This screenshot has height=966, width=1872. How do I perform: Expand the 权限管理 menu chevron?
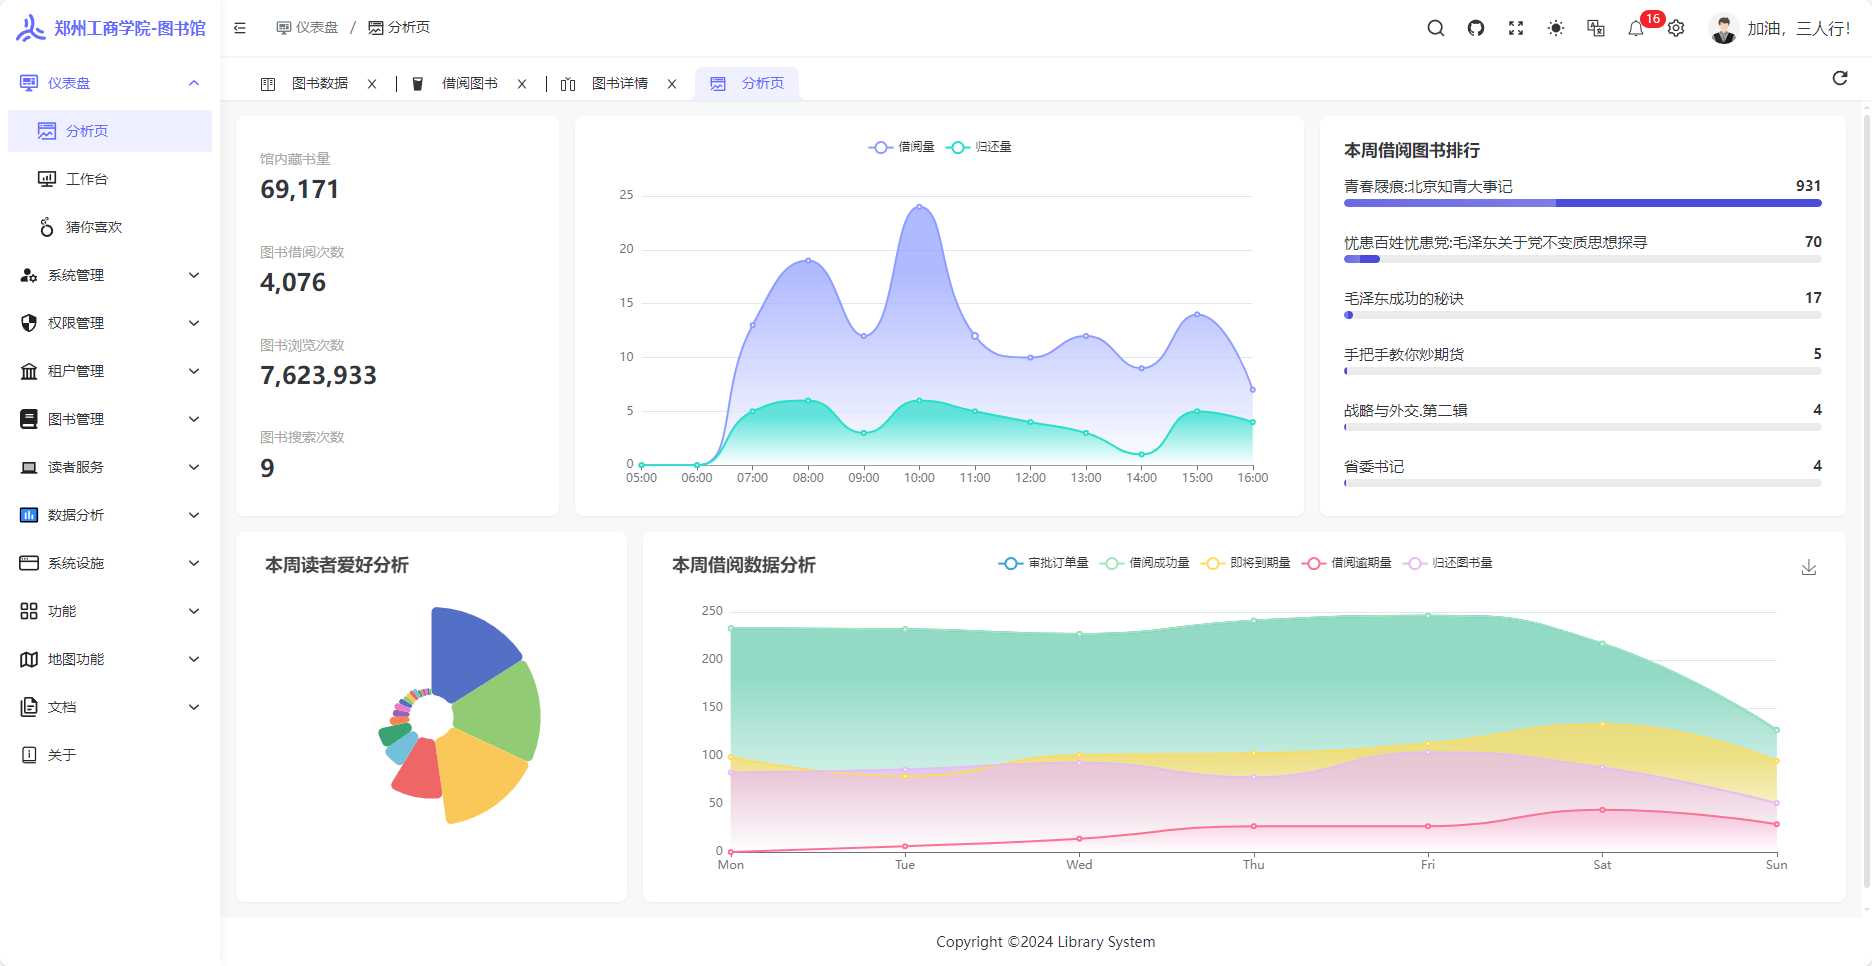(x=194, y=323)
